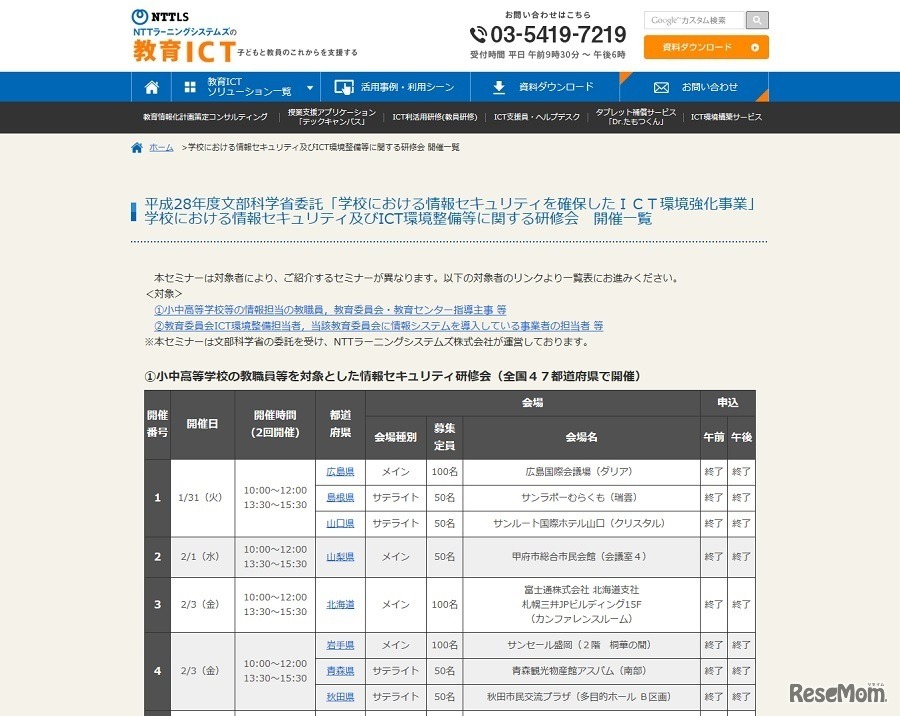Click the 広島県 prefecture link
900x716 pixels.
(340, 471)
